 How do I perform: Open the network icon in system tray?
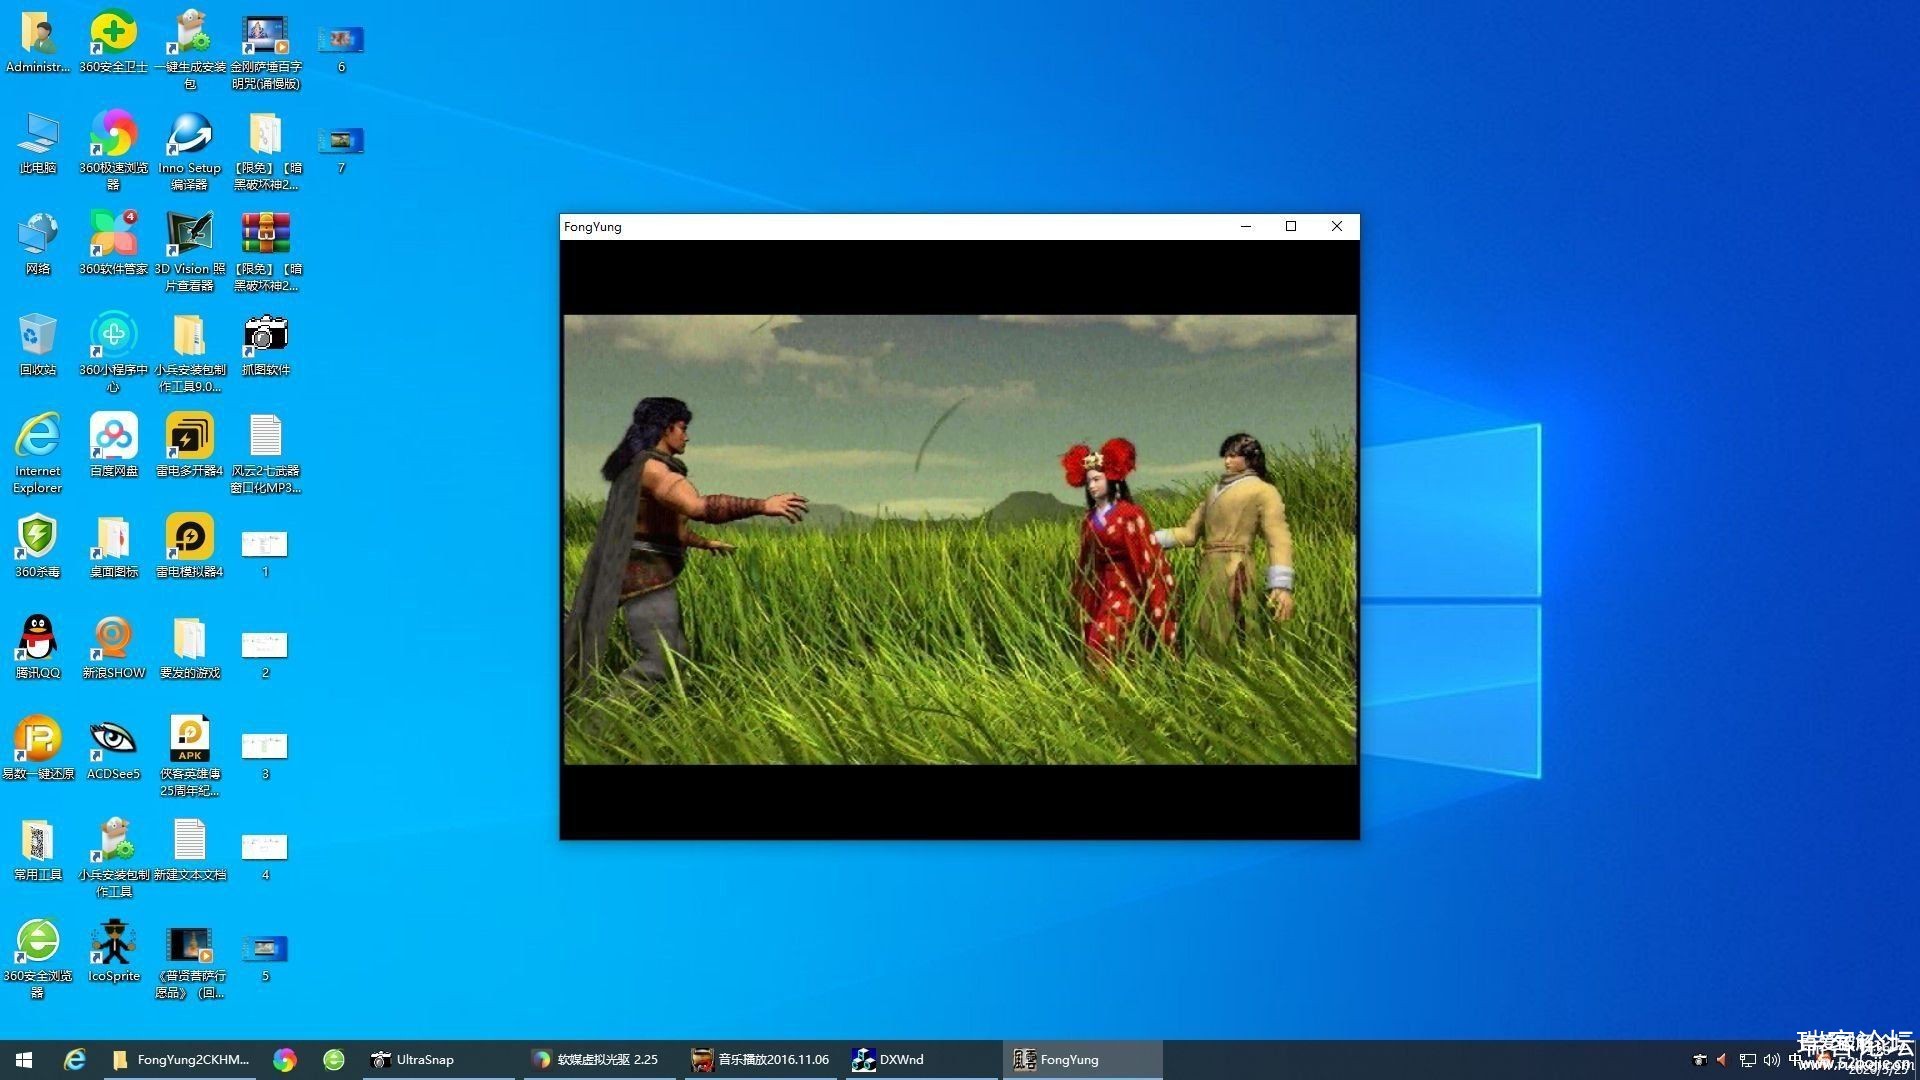point(1748,1059)
